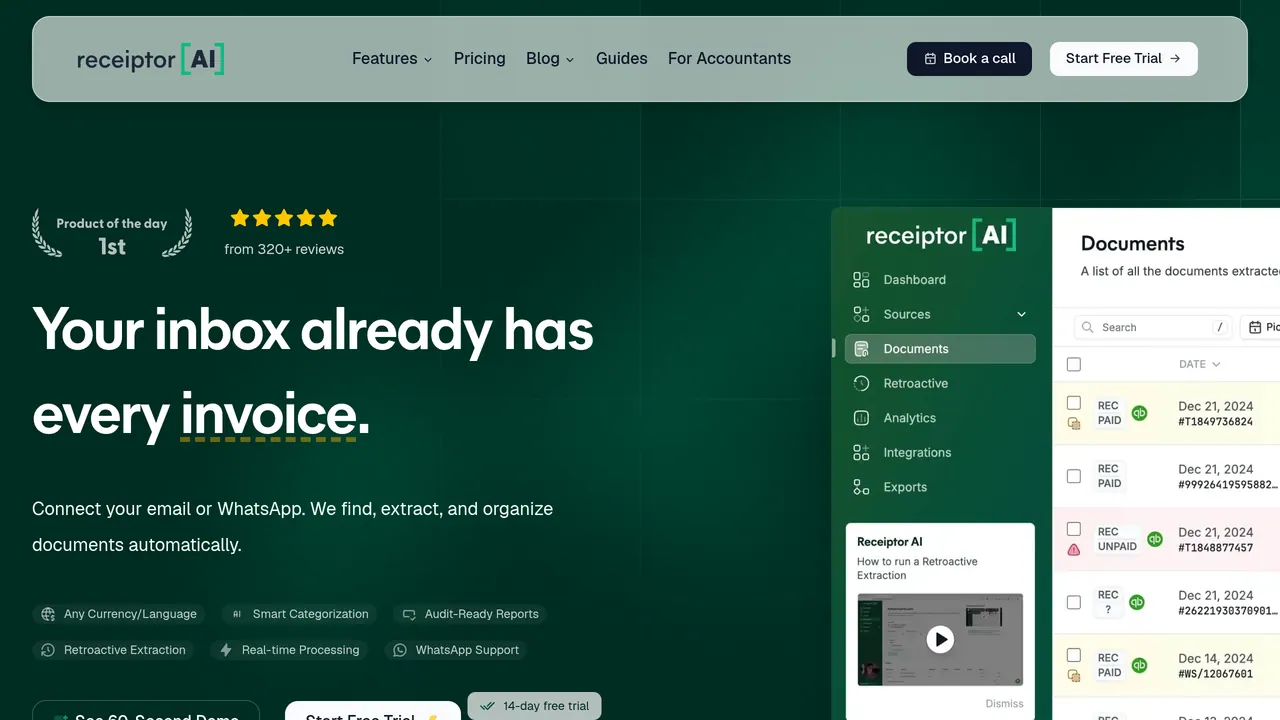Play the Retroactive Extraction tutorial video
Screen dimensions: 1280x720
(940, 639)
